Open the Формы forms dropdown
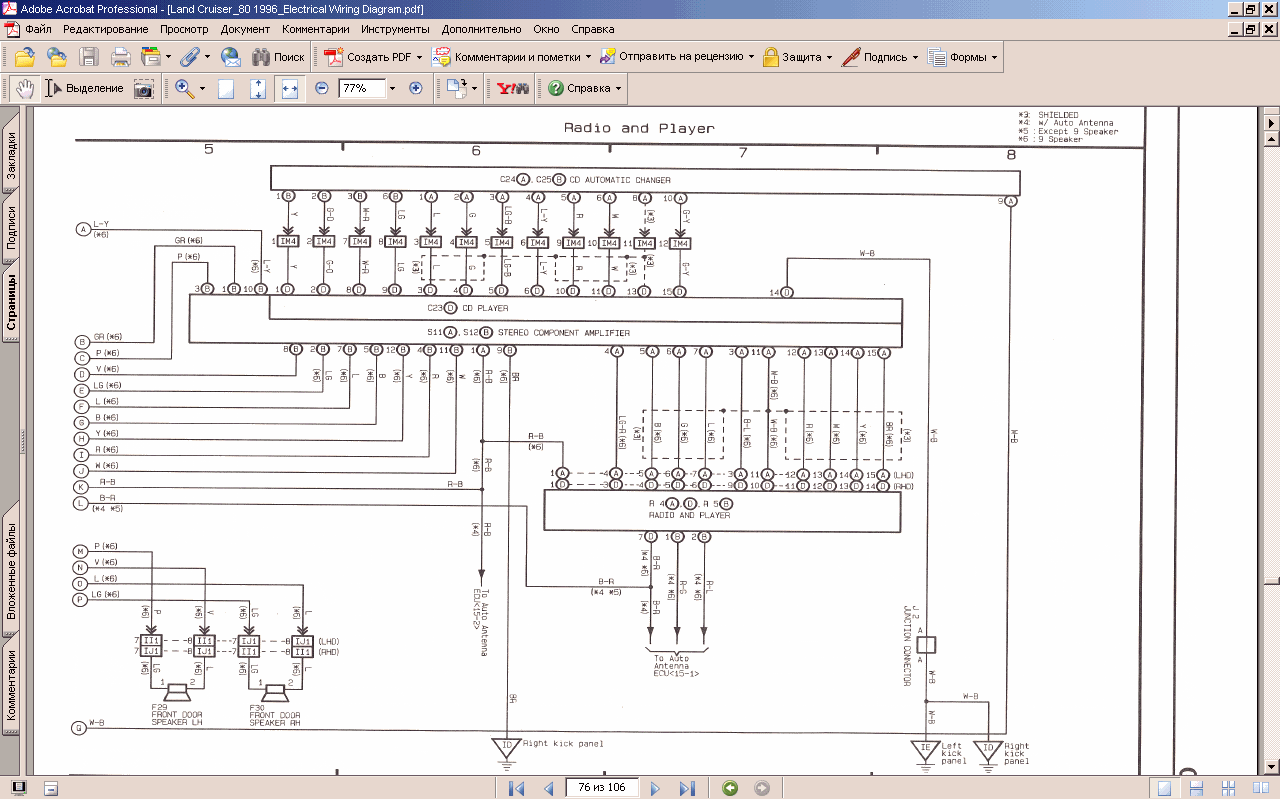 pyautogui.click(x=963, y=57)
